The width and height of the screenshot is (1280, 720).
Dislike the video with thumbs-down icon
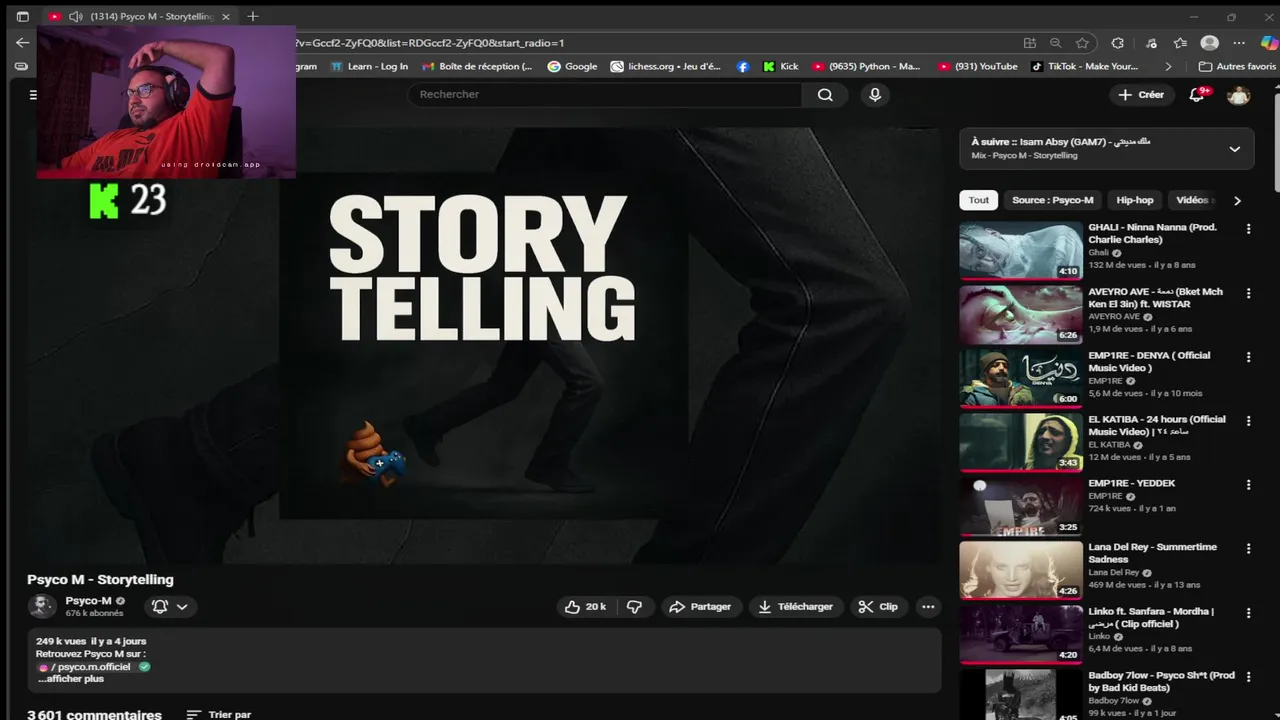pyautogui.click(x=634, y=607)
